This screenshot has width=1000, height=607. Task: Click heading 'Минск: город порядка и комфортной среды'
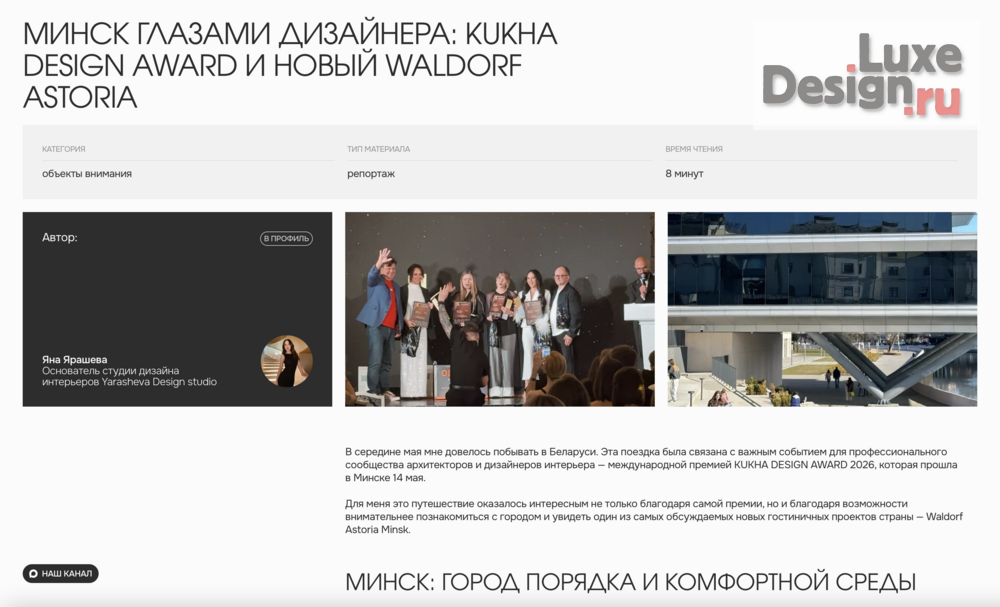[630, 582]
